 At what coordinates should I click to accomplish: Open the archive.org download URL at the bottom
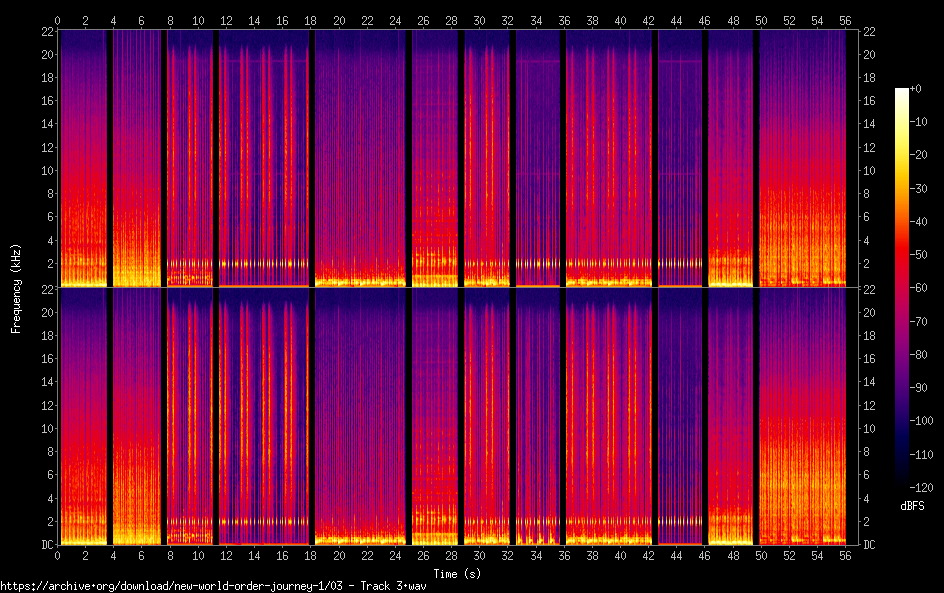[213, 586]
